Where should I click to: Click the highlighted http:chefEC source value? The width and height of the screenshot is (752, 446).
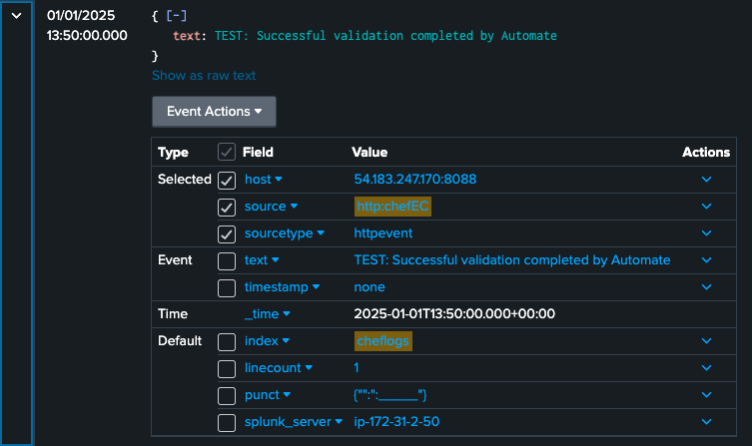point(393,207)
